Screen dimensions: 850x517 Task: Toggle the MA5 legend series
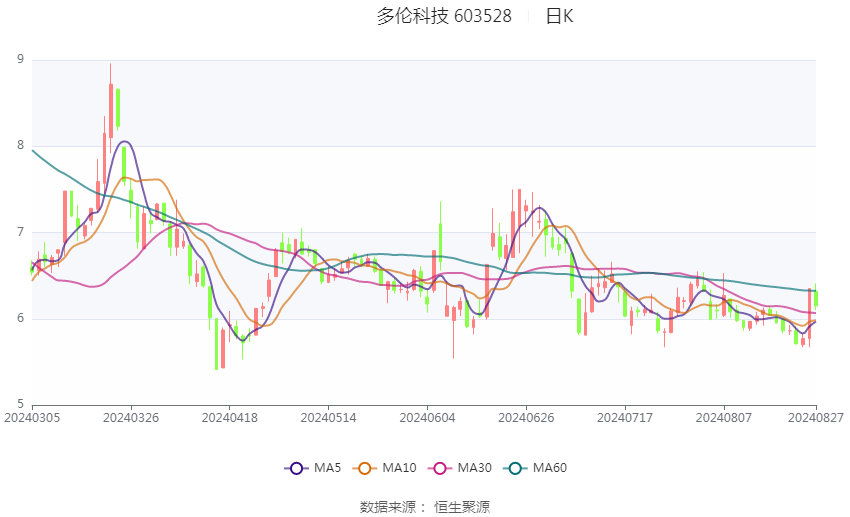(x=313, y=468)
